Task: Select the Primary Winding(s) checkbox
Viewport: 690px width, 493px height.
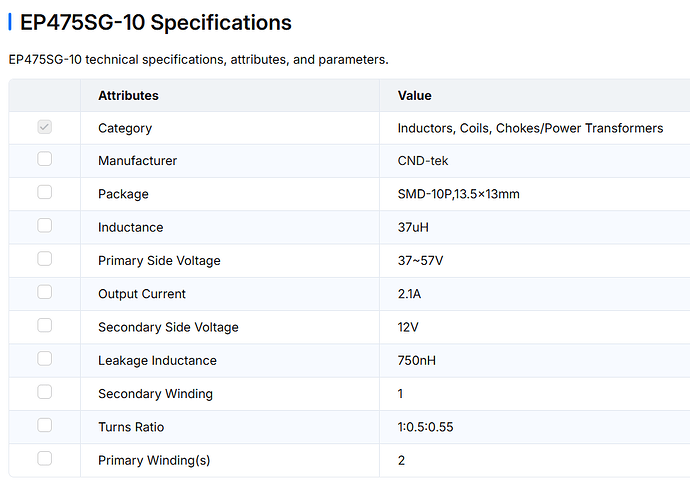Action: tap(44, 459)
